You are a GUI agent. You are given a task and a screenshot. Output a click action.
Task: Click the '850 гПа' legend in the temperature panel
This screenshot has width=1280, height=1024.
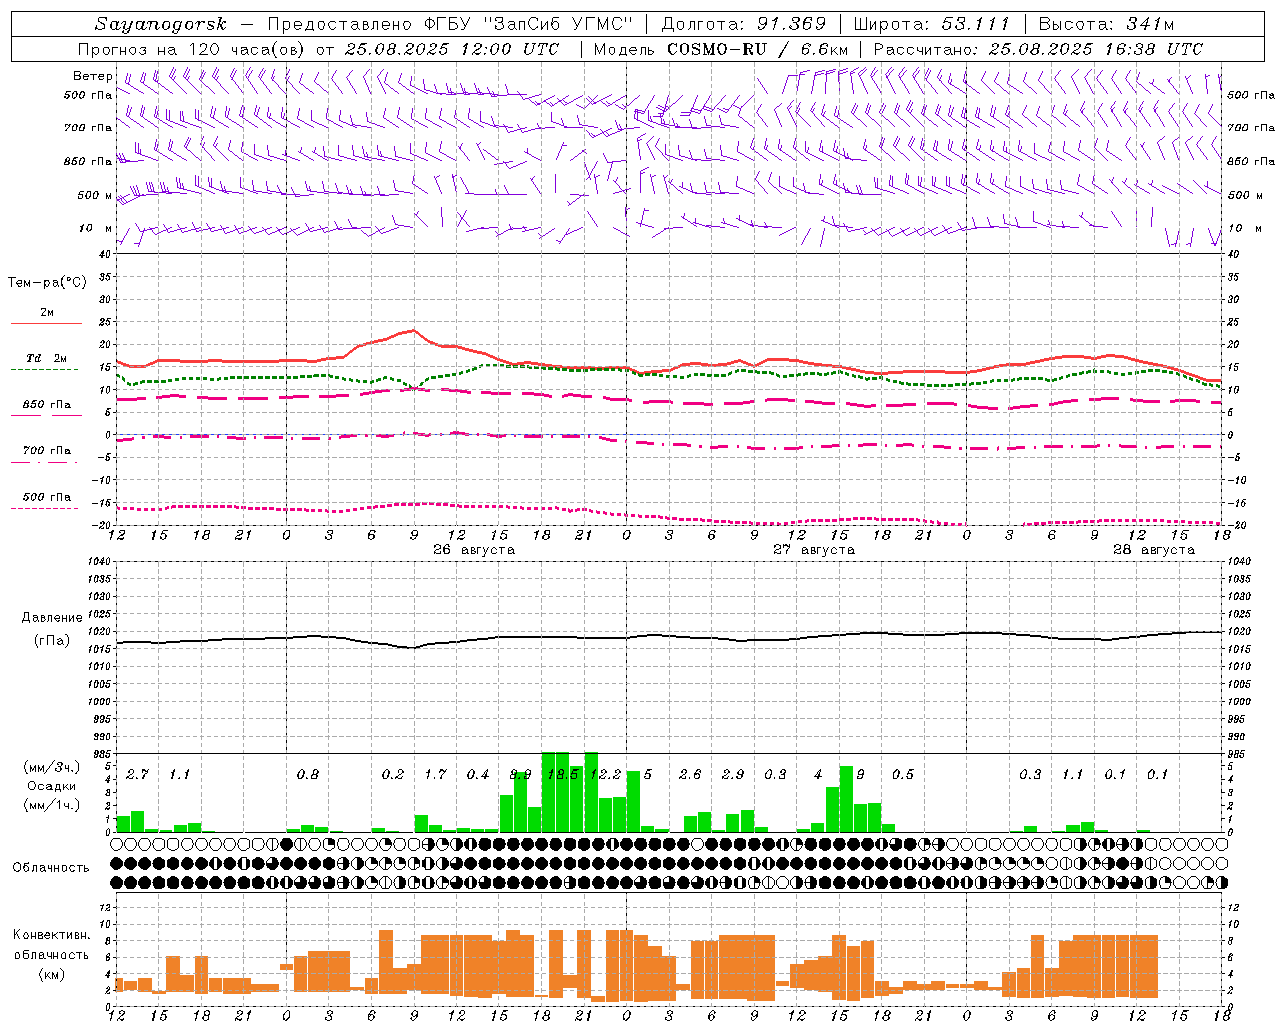tap(47, 405)
